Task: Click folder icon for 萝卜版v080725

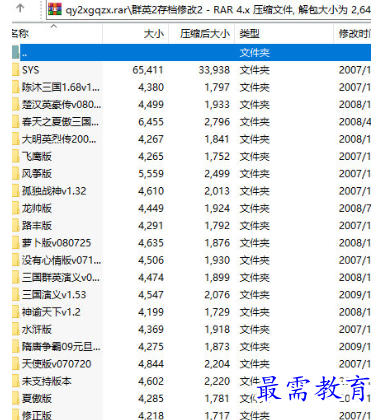Action: pyautogui.click(x=16, y=243)
